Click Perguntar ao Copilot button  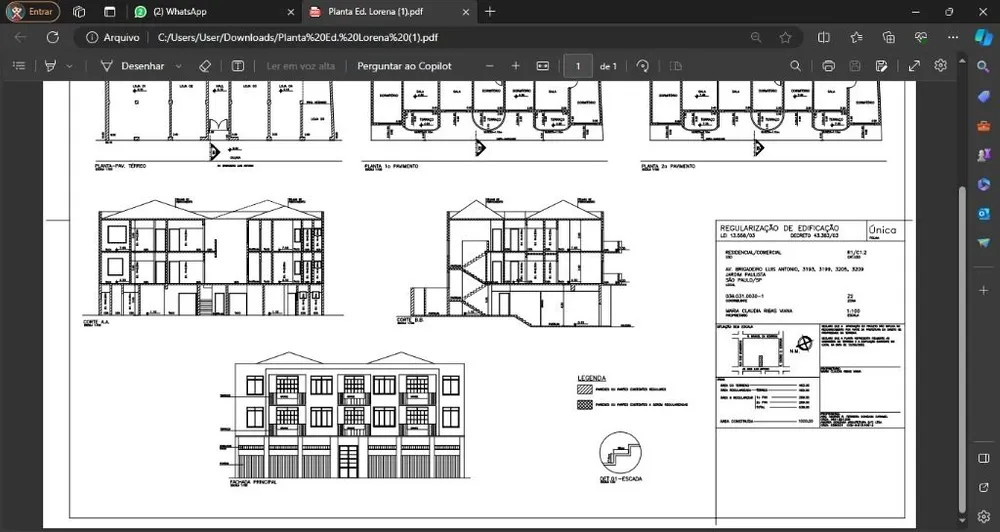pyautogui.click(x=404, y=66)
